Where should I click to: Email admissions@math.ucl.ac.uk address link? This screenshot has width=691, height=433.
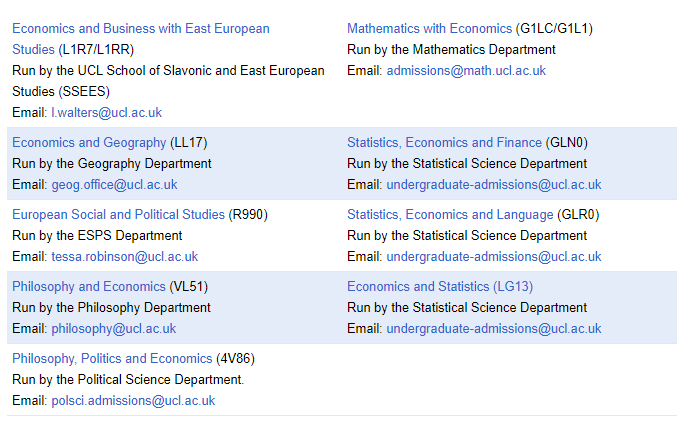tap(466, 71)
